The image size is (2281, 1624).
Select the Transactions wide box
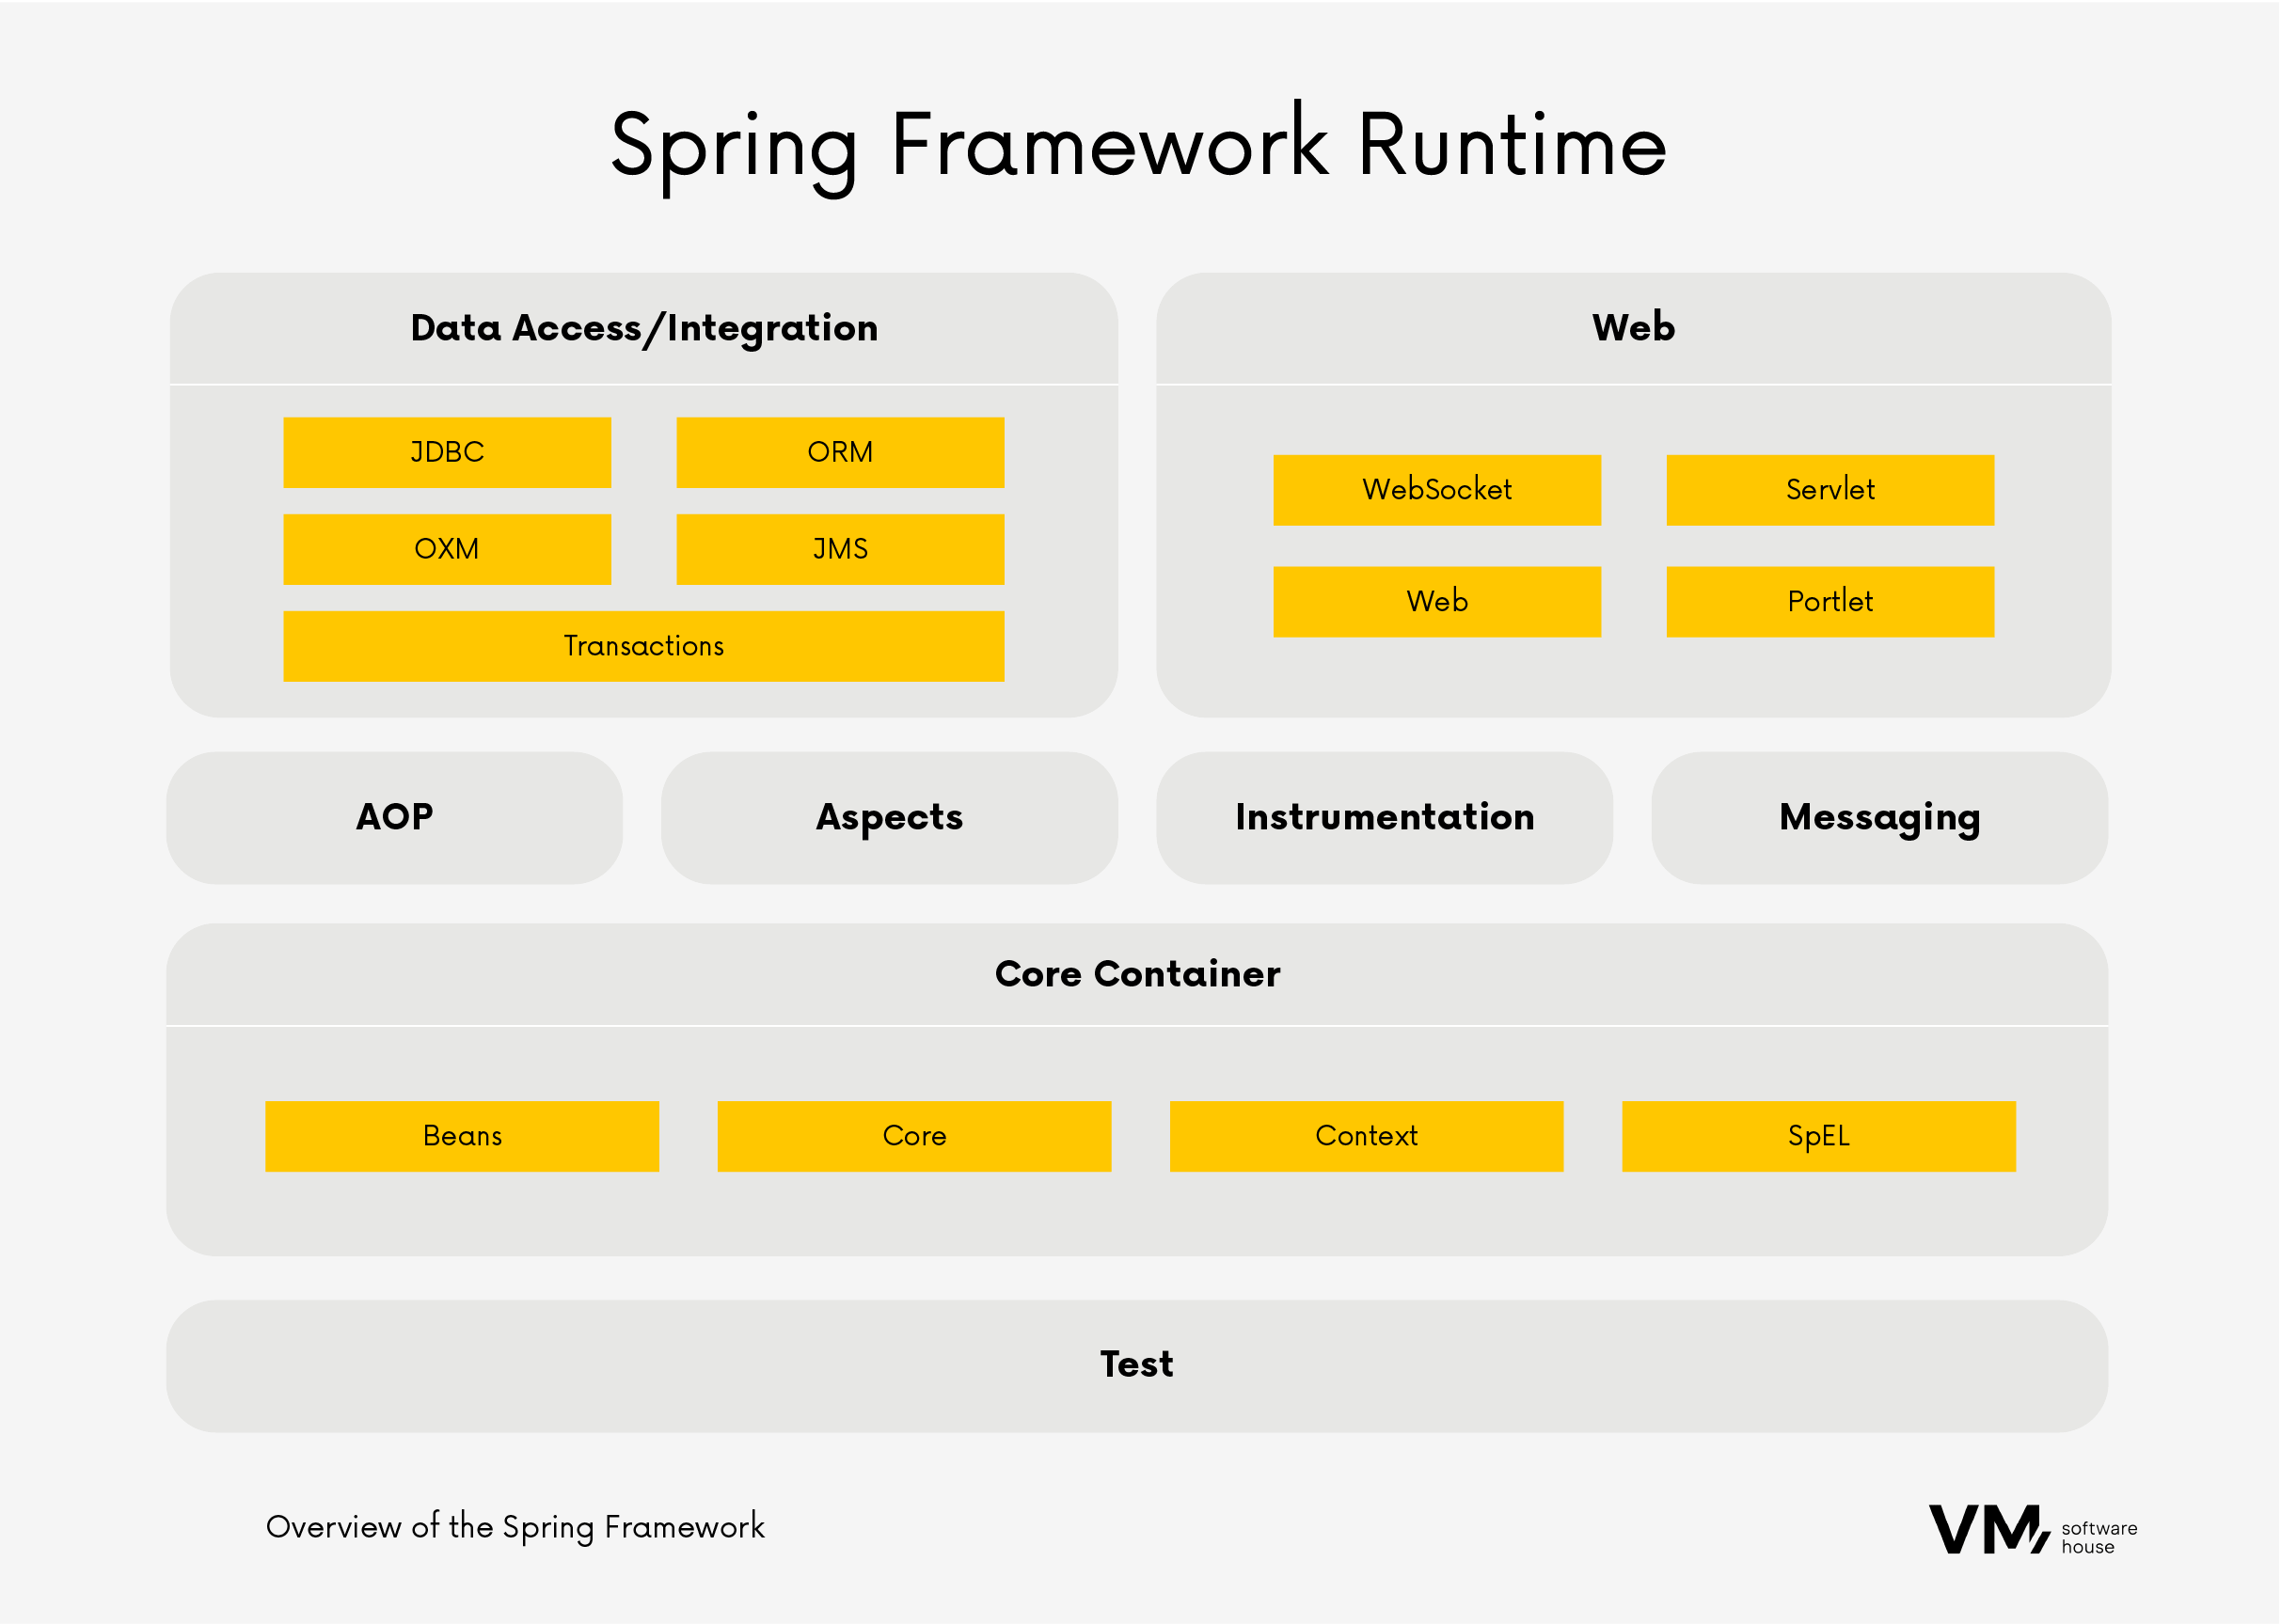(643, 646)
